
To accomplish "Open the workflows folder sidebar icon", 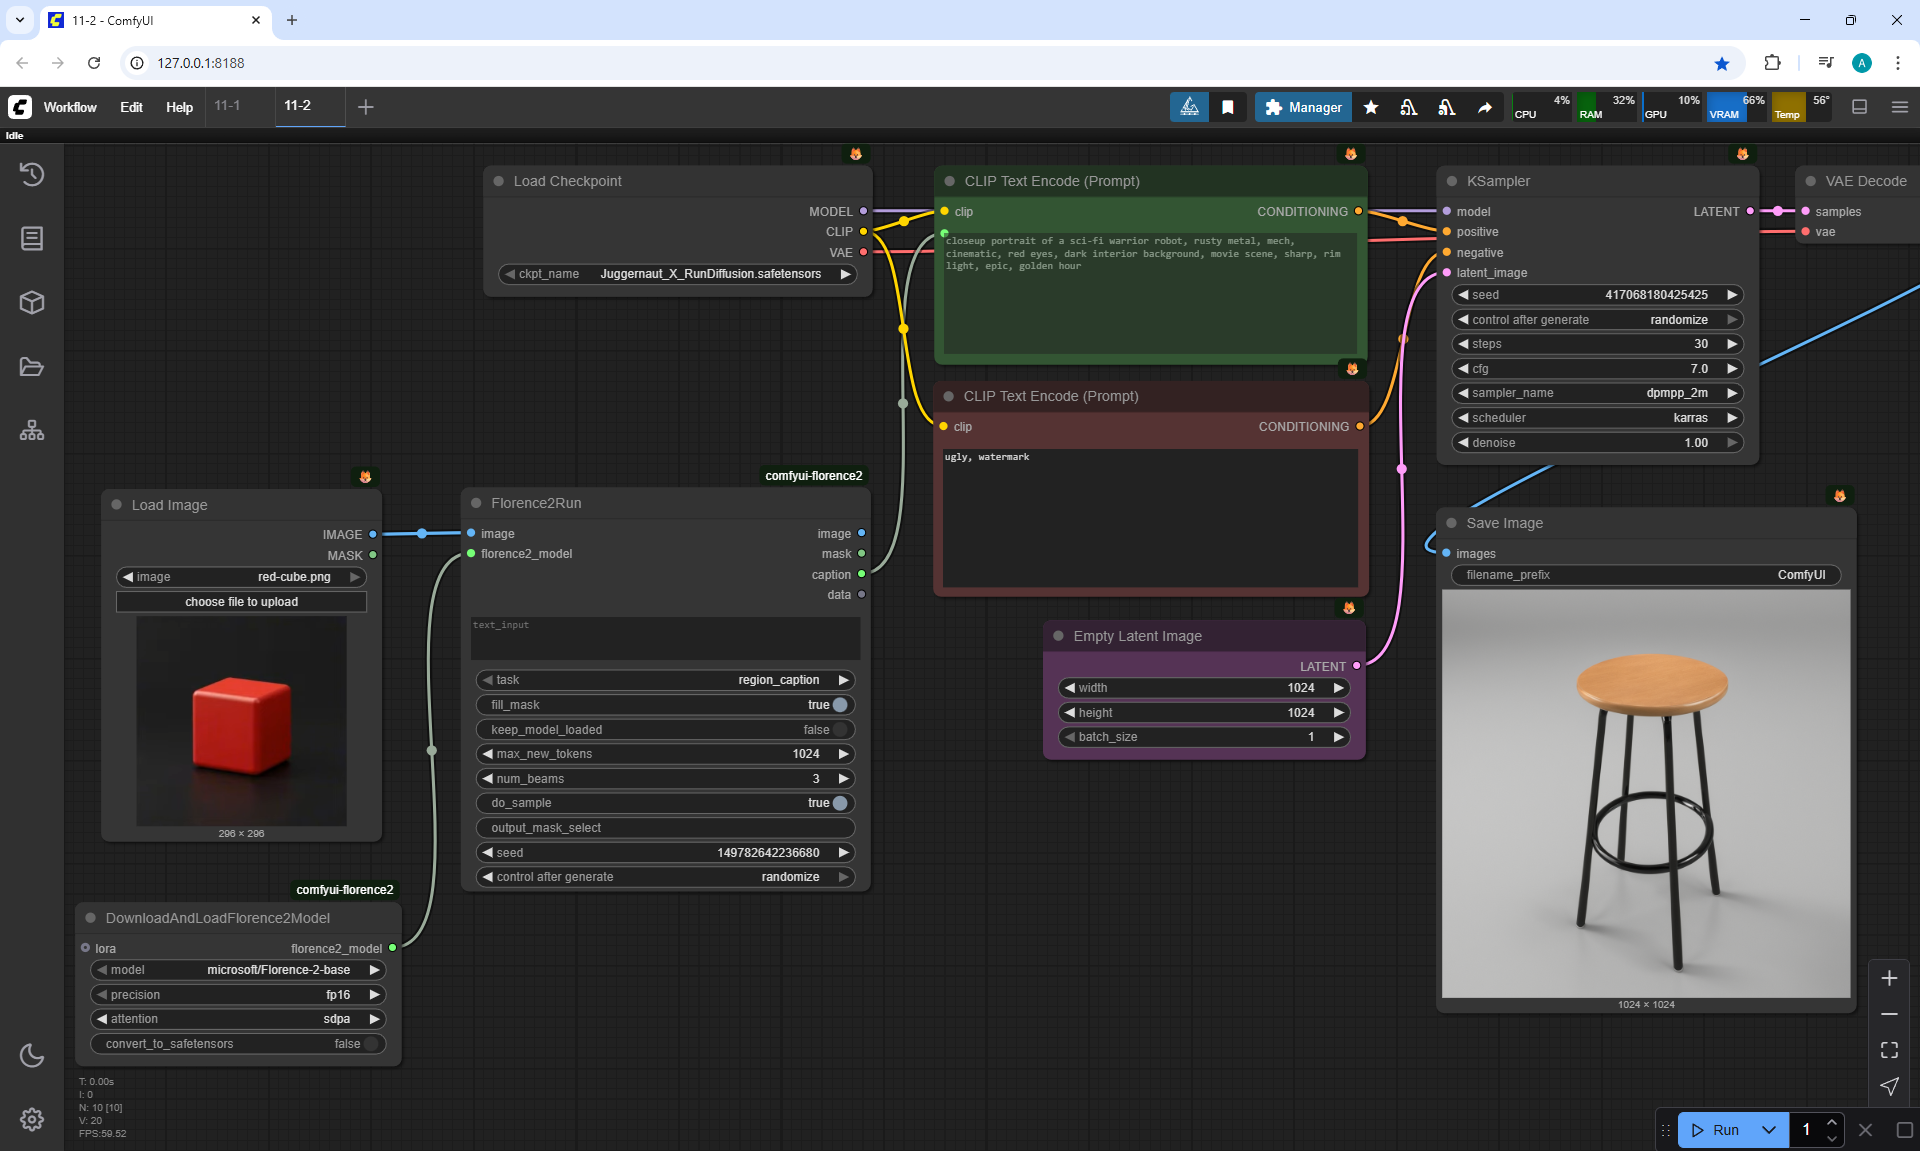I will pyautogui.click(x=32, y=367).
